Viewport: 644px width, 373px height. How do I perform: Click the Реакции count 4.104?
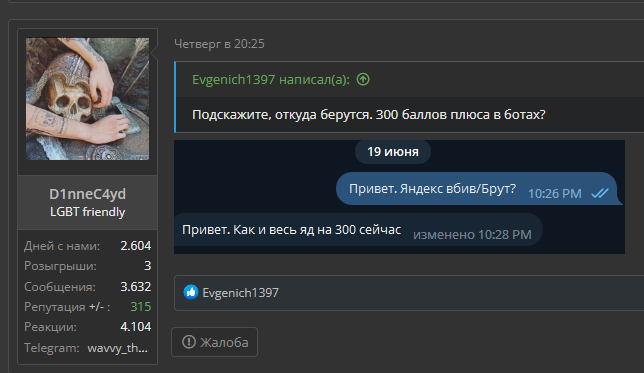tap(136, 327)
